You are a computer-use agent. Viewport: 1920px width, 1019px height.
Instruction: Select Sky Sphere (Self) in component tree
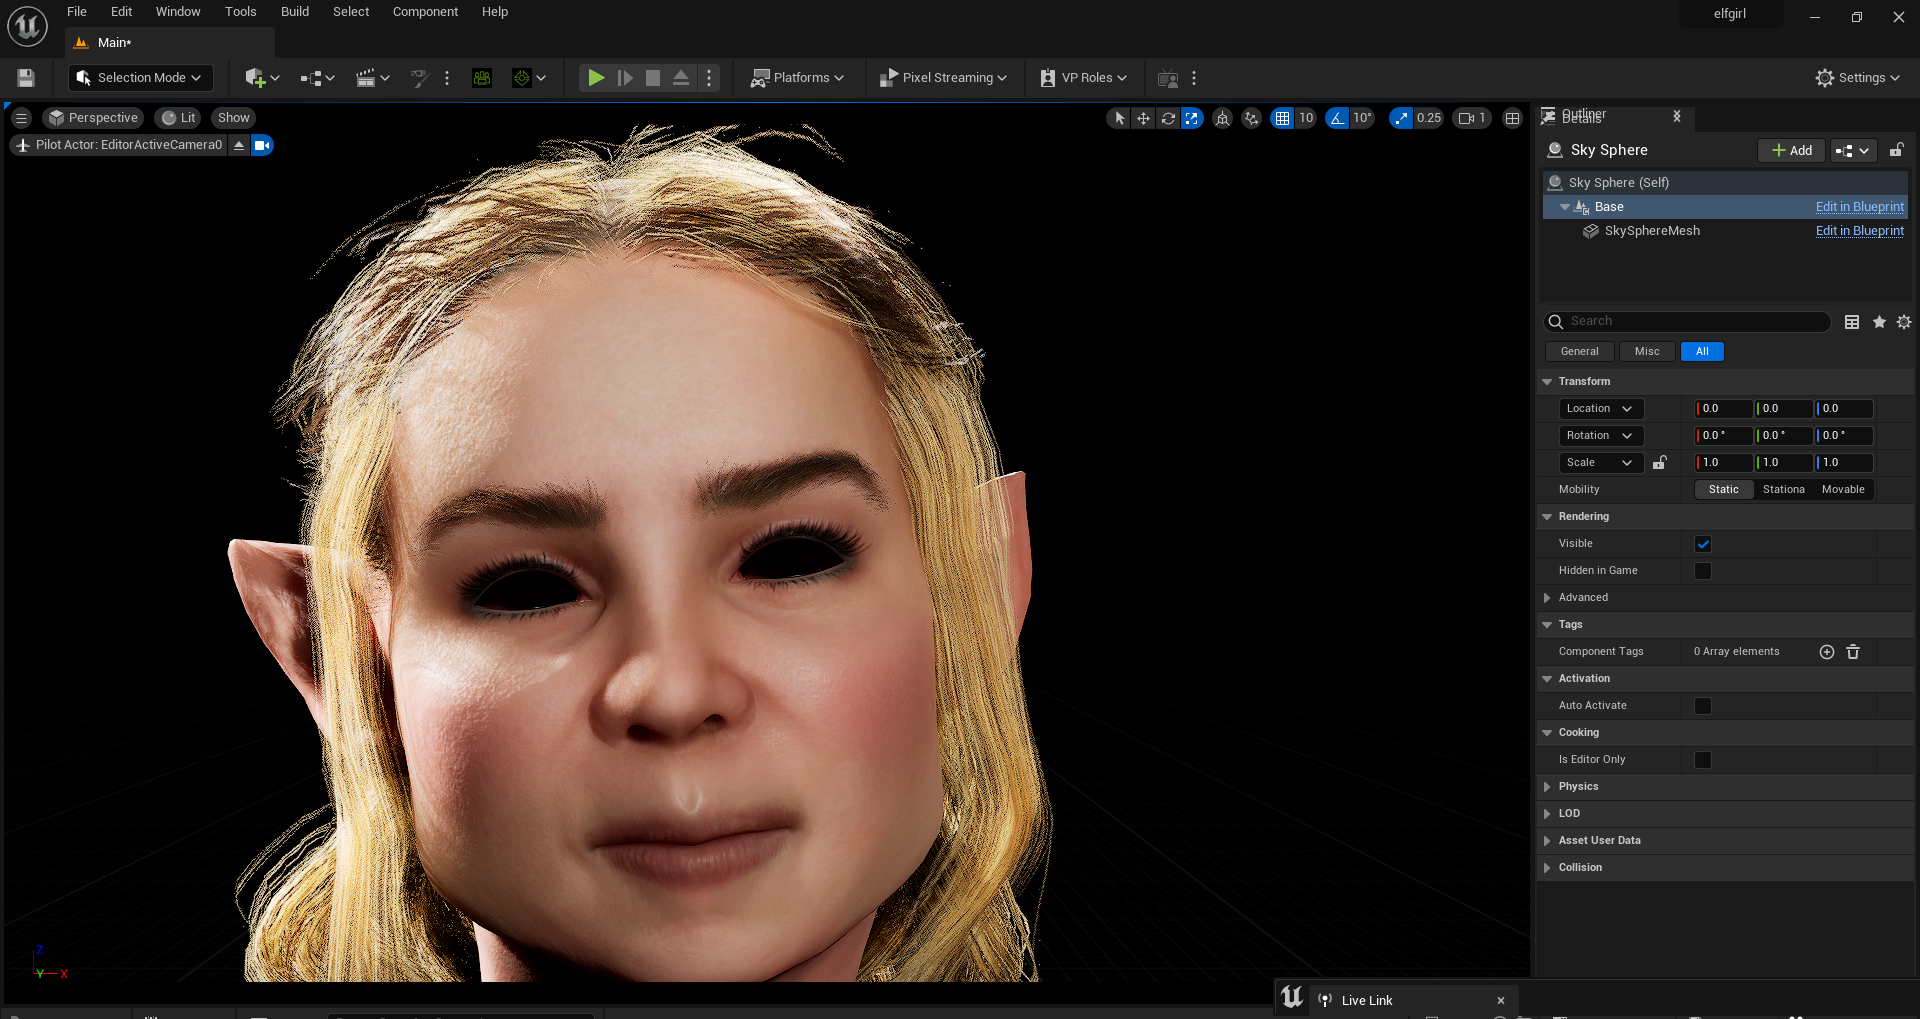point(1725,183)
